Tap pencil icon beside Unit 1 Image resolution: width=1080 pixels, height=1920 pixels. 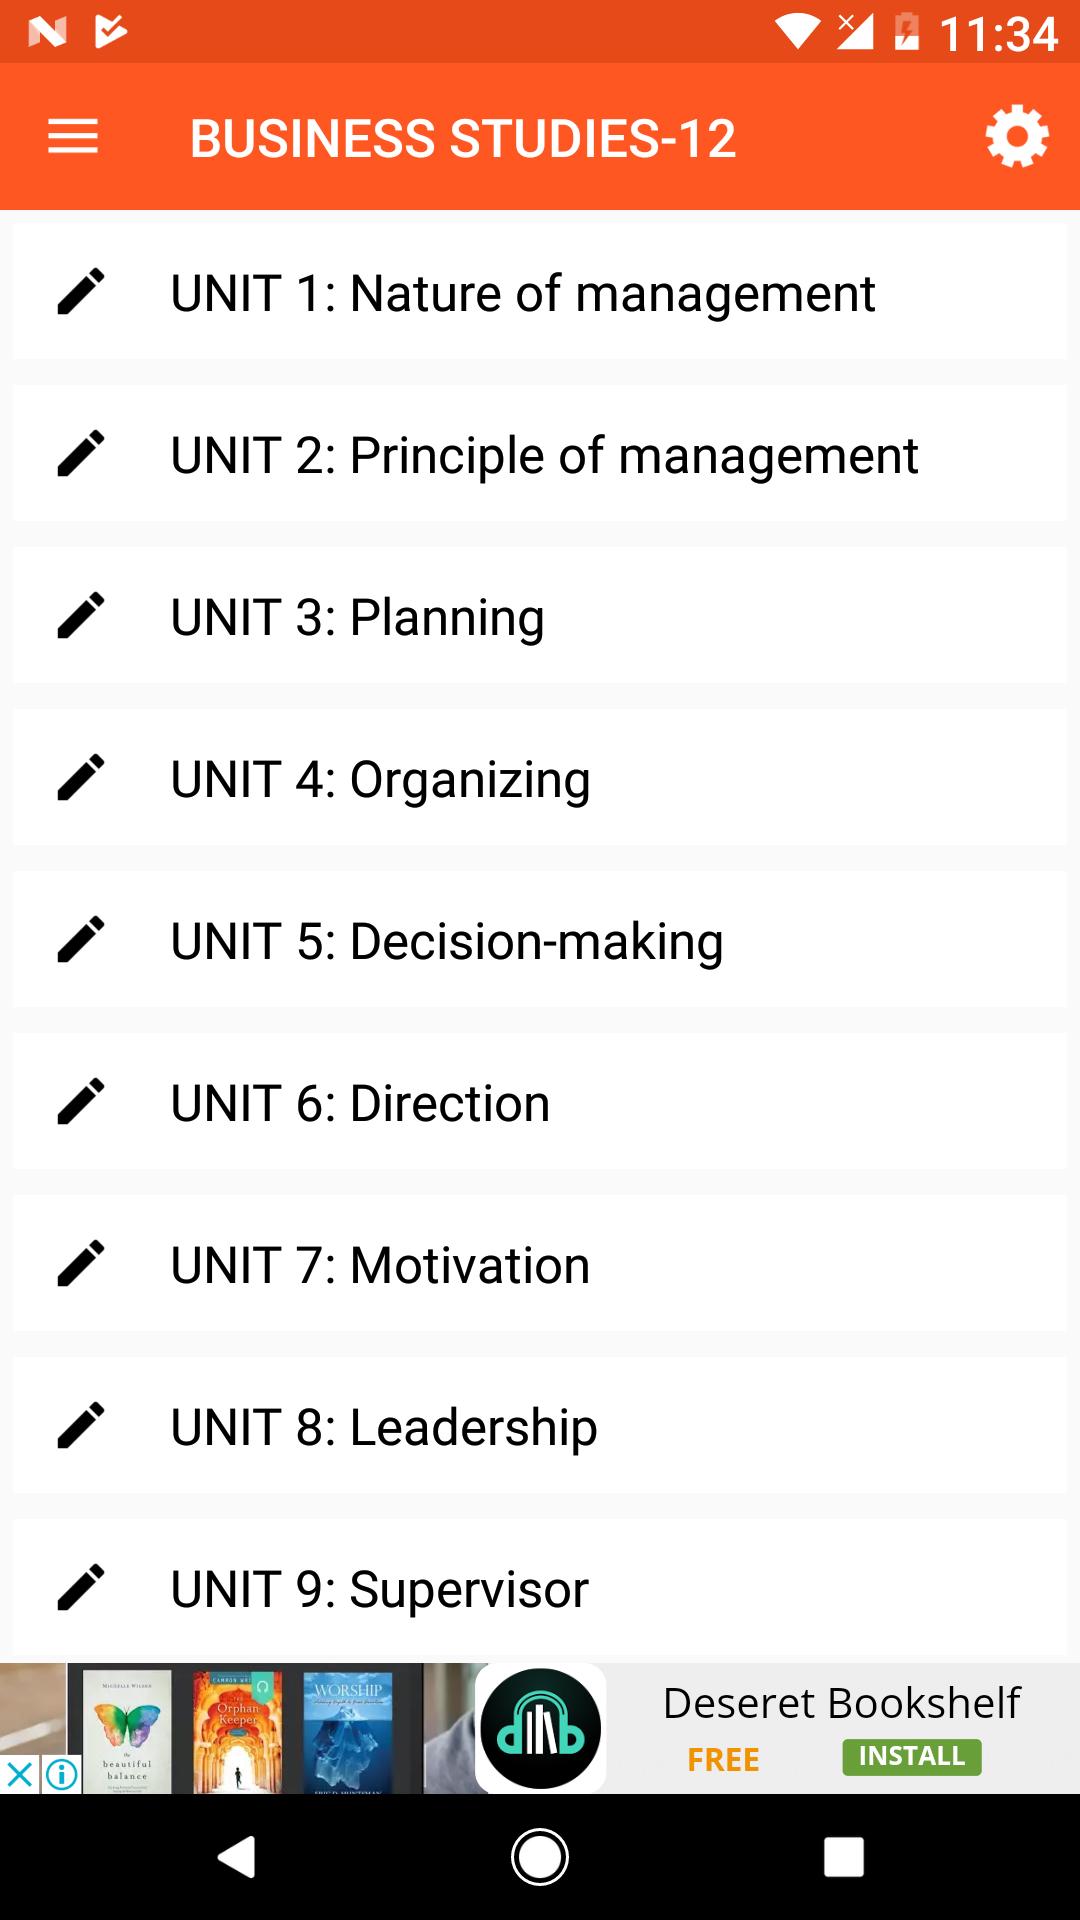pyautogui.click(x=81, y=292)
